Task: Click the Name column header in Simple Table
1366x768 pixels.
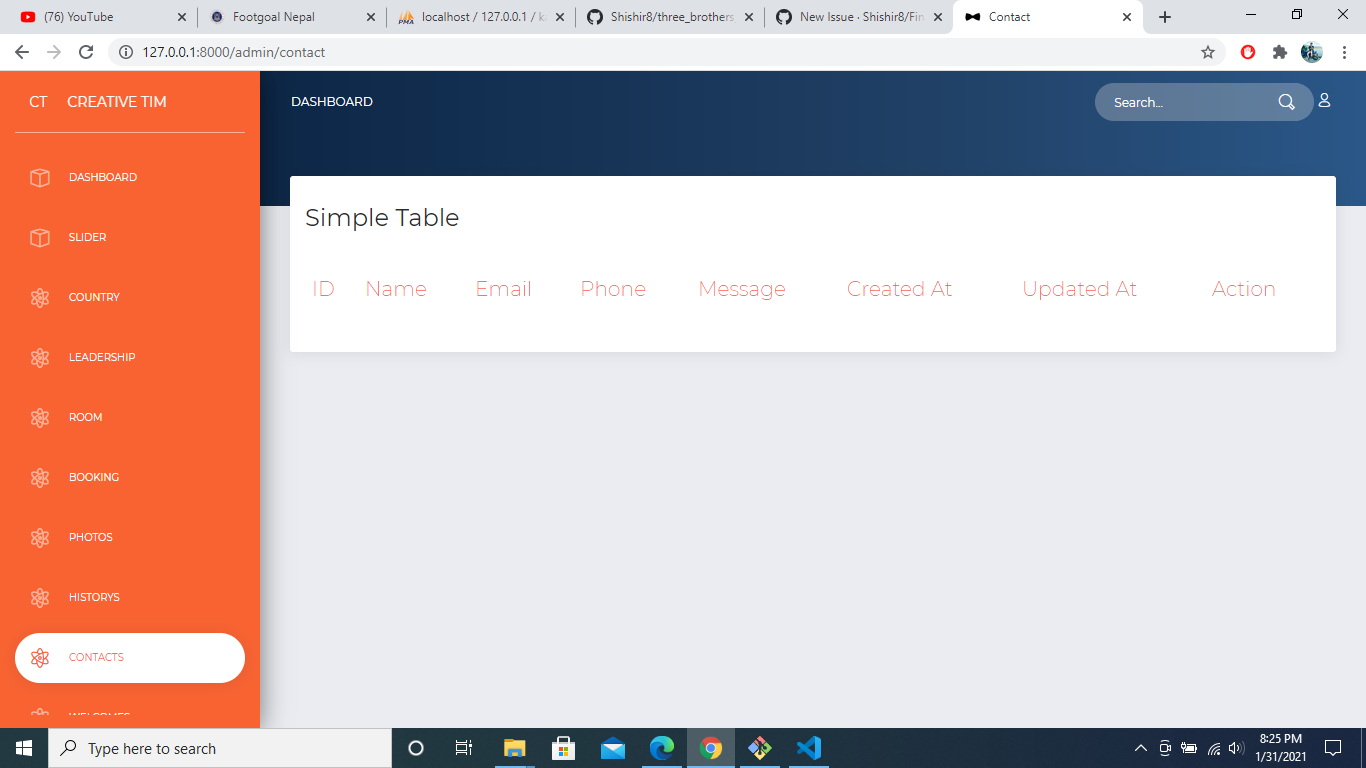Action: coord(396,289)
